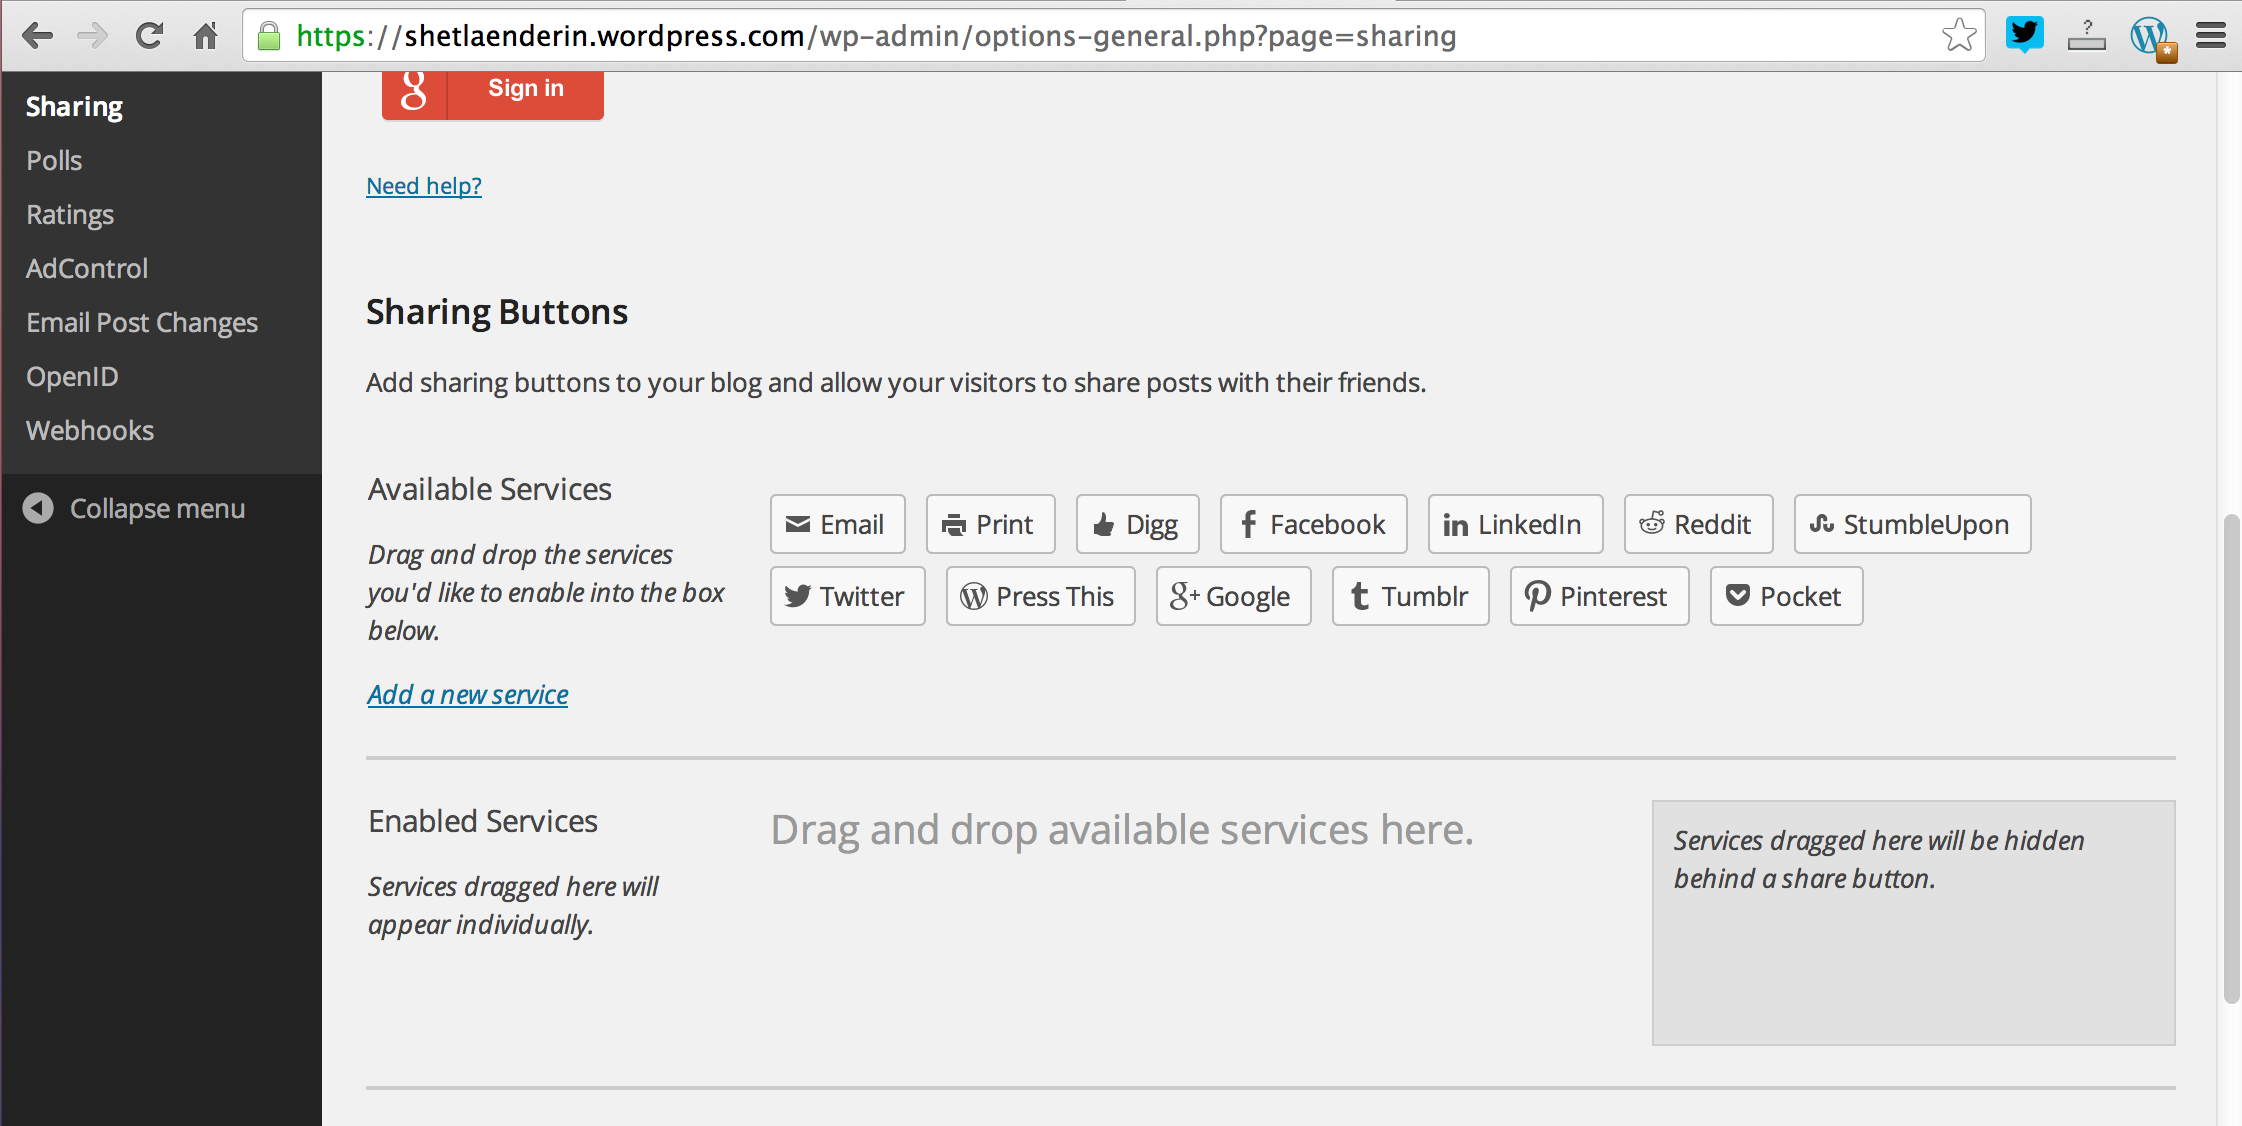Click the StumbleUpon service button

tap(1911, 524)
